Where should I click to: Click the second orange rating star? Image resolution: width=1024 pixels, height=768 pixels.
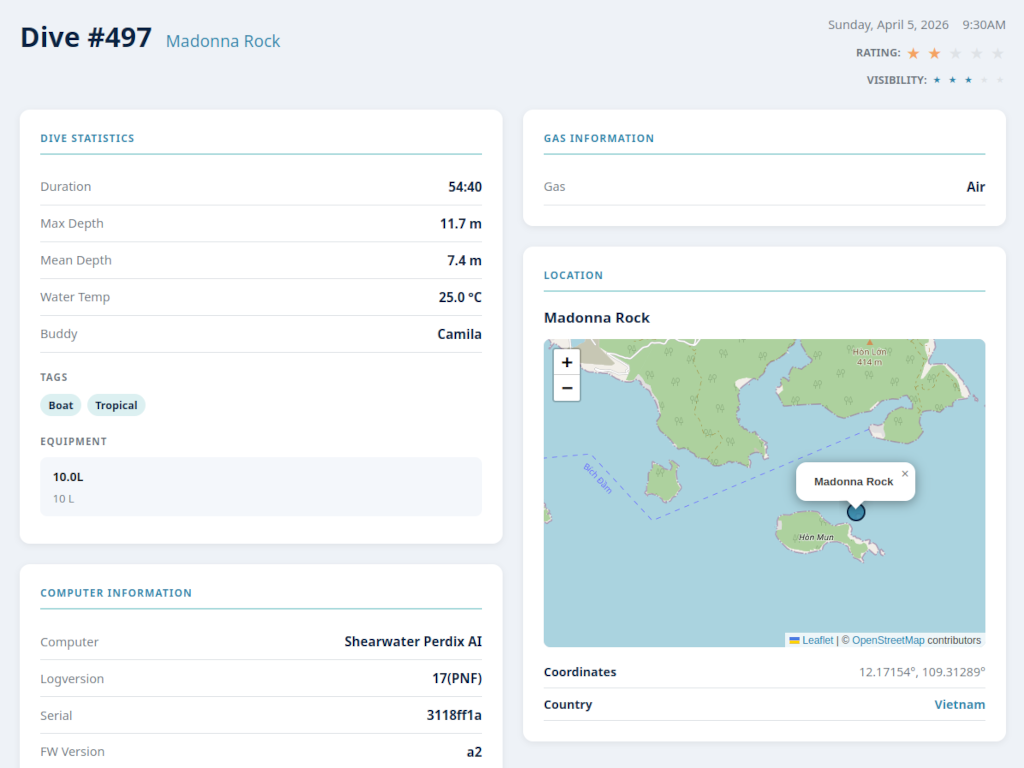coord(935,54)
